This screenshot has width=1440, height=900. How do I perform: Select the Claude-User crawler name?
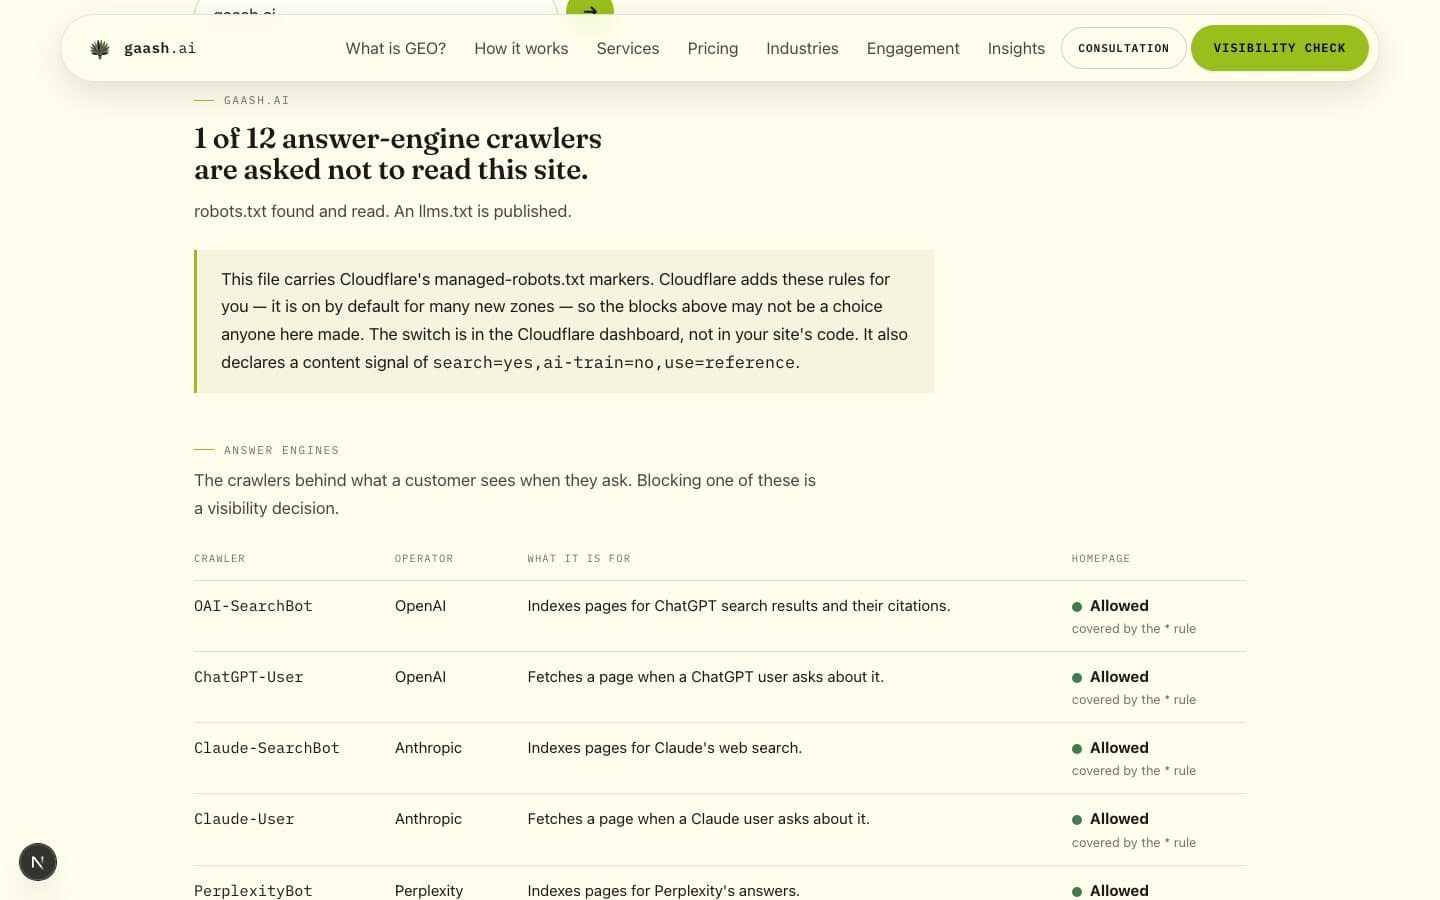[244, 819]
